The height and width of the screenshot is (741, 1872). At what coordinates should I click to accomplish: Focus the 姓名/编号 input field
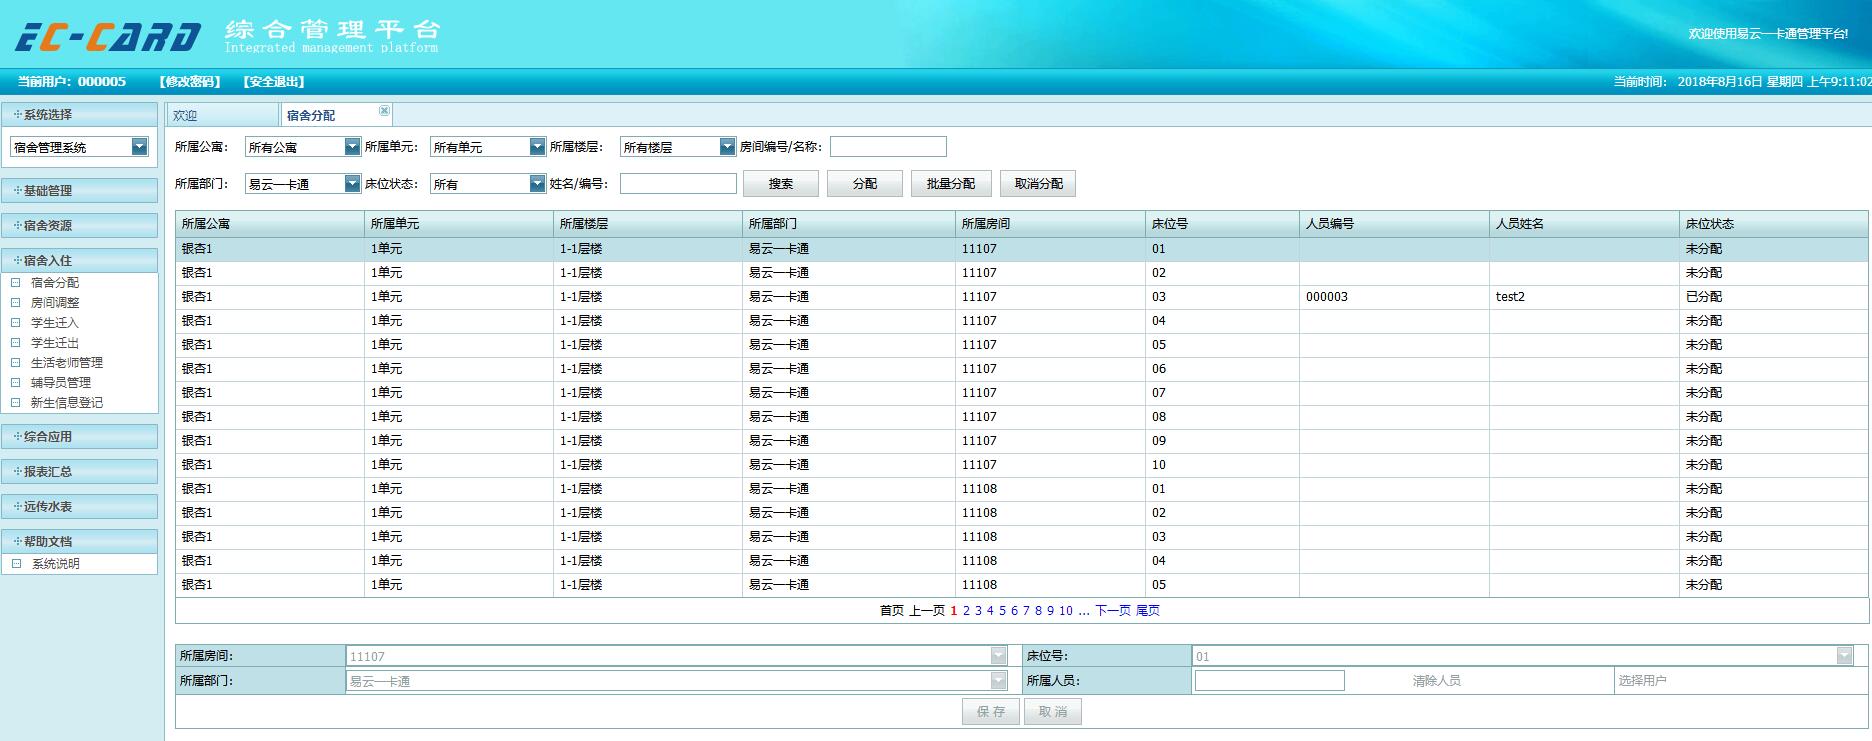(678, 184)
